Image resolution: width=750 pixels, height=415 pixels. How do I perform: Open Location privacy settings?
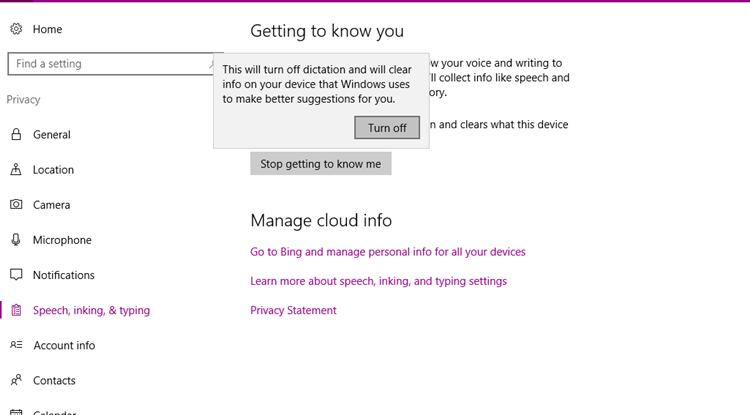pos(53,170)
